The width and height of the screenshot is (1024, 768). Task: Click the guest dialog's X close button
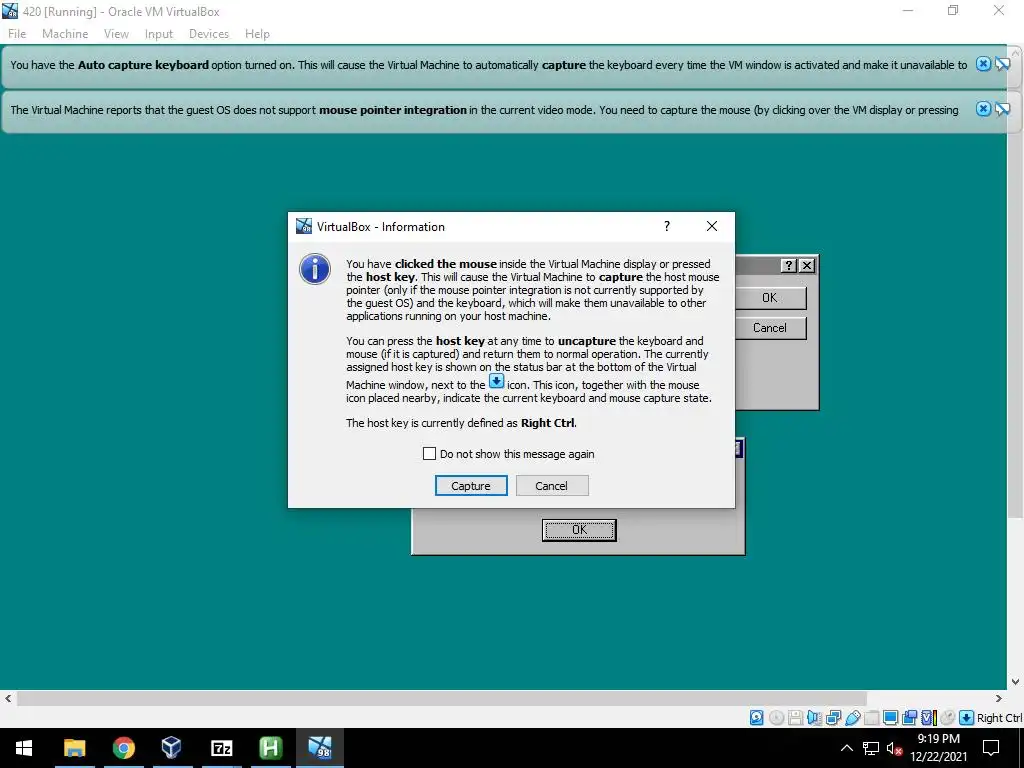[x=807, y=265]
